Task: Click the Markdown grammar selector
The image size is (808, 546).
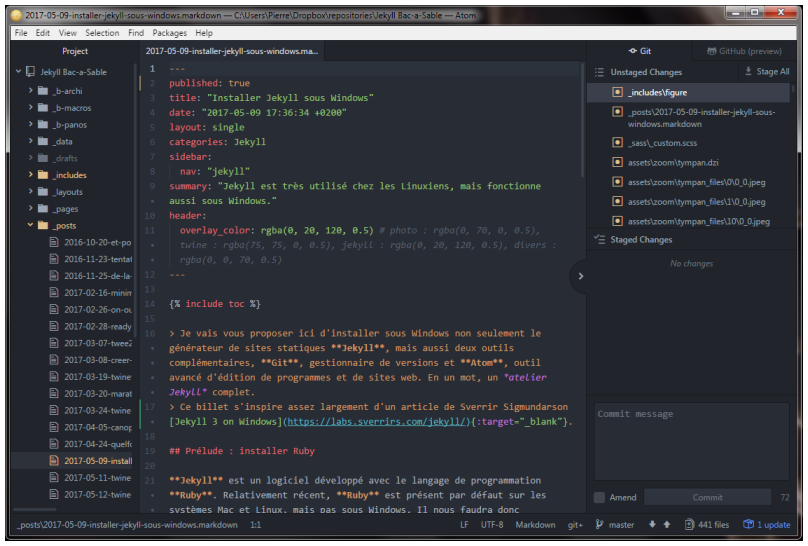Action: [535, 524]
